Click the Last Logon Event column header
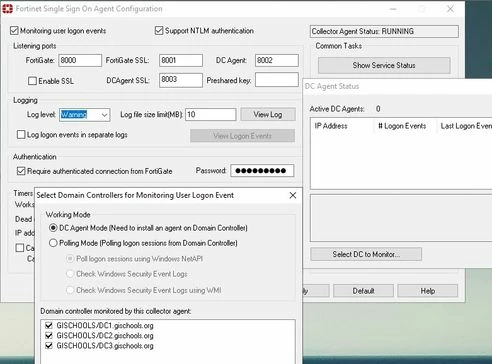492x364 pixels. [x=465, y=126]
